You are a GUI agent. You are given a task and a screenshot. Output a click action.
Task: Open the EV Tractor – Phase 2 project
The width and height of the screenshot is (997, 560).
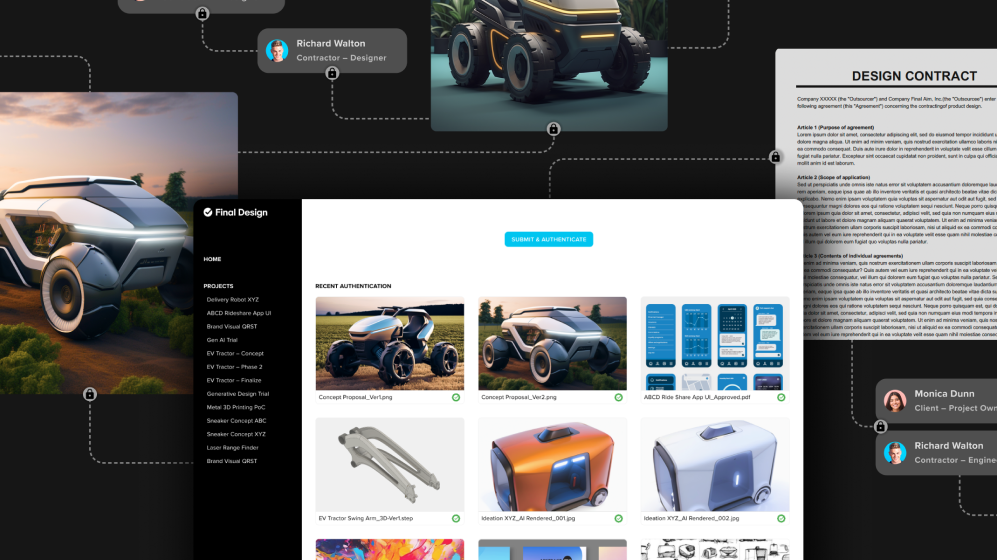tap(234, 367)
